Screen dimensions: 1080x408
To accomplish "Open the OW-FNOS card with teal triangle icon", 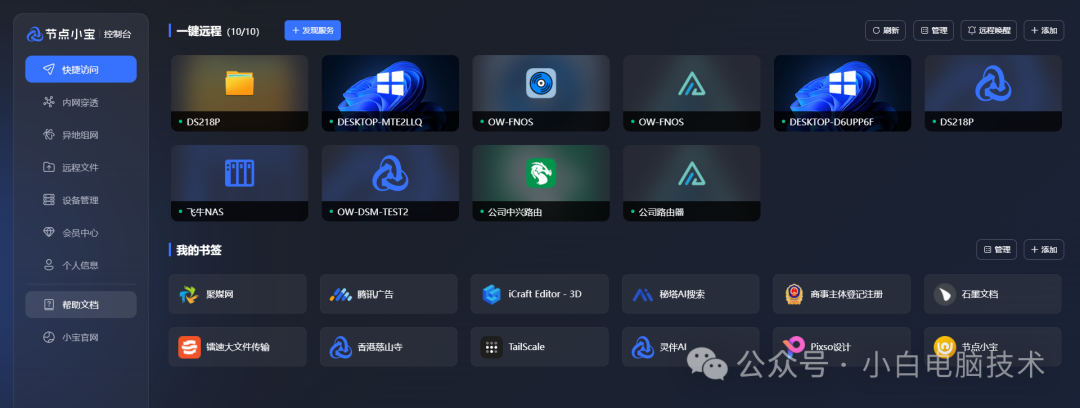I will 692,93.
